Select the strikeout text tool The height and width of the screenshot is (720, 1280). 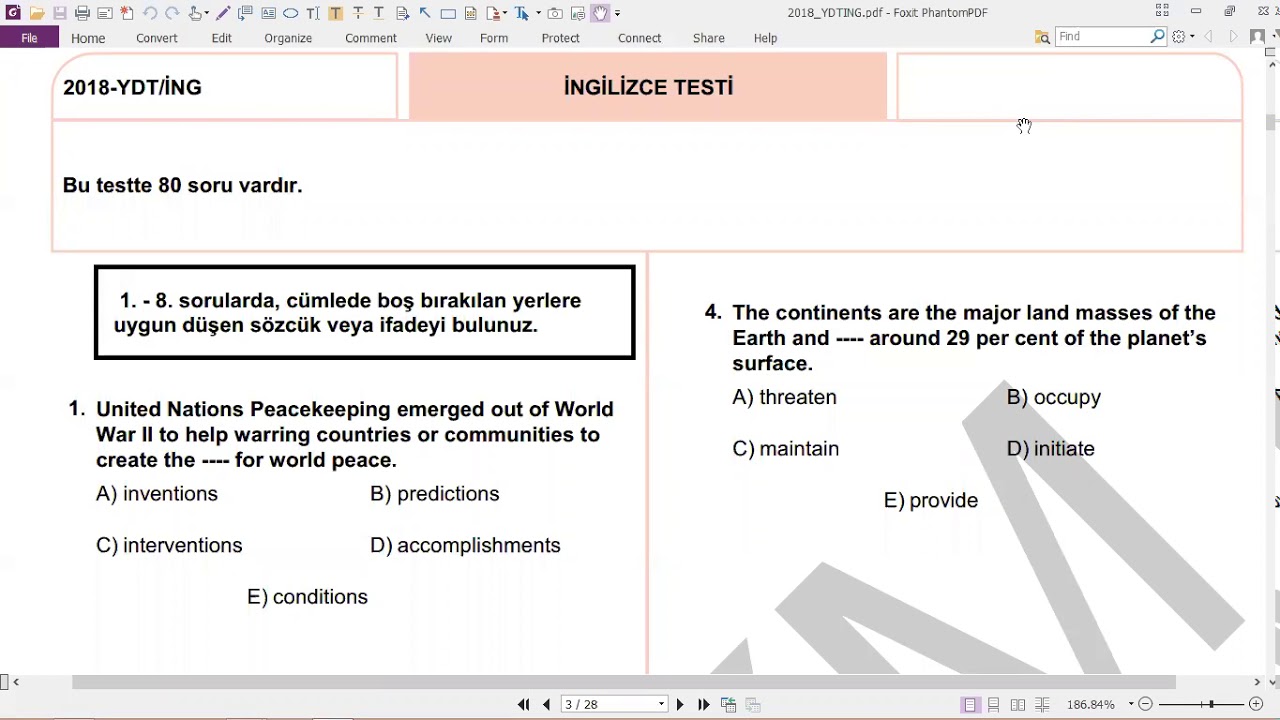click(358, 13)
